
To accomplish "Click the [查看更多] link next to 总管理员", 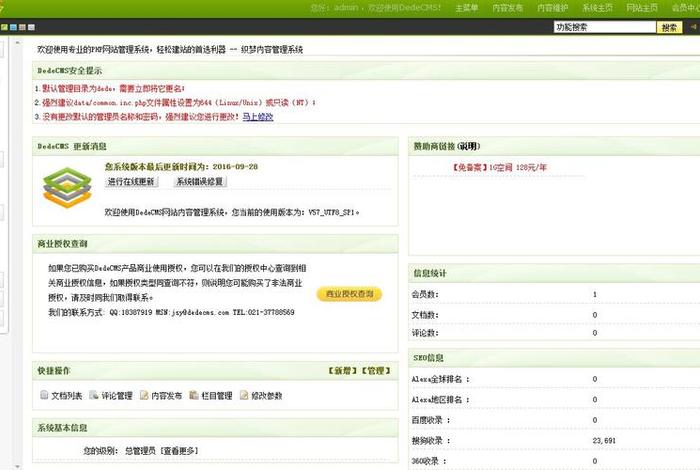I will pyautogui.click(x=179, y=451).
